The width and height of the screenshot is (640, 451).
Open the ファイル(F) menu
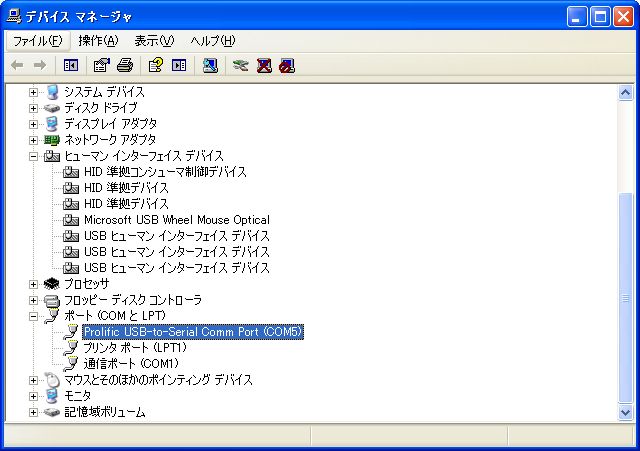38,41
